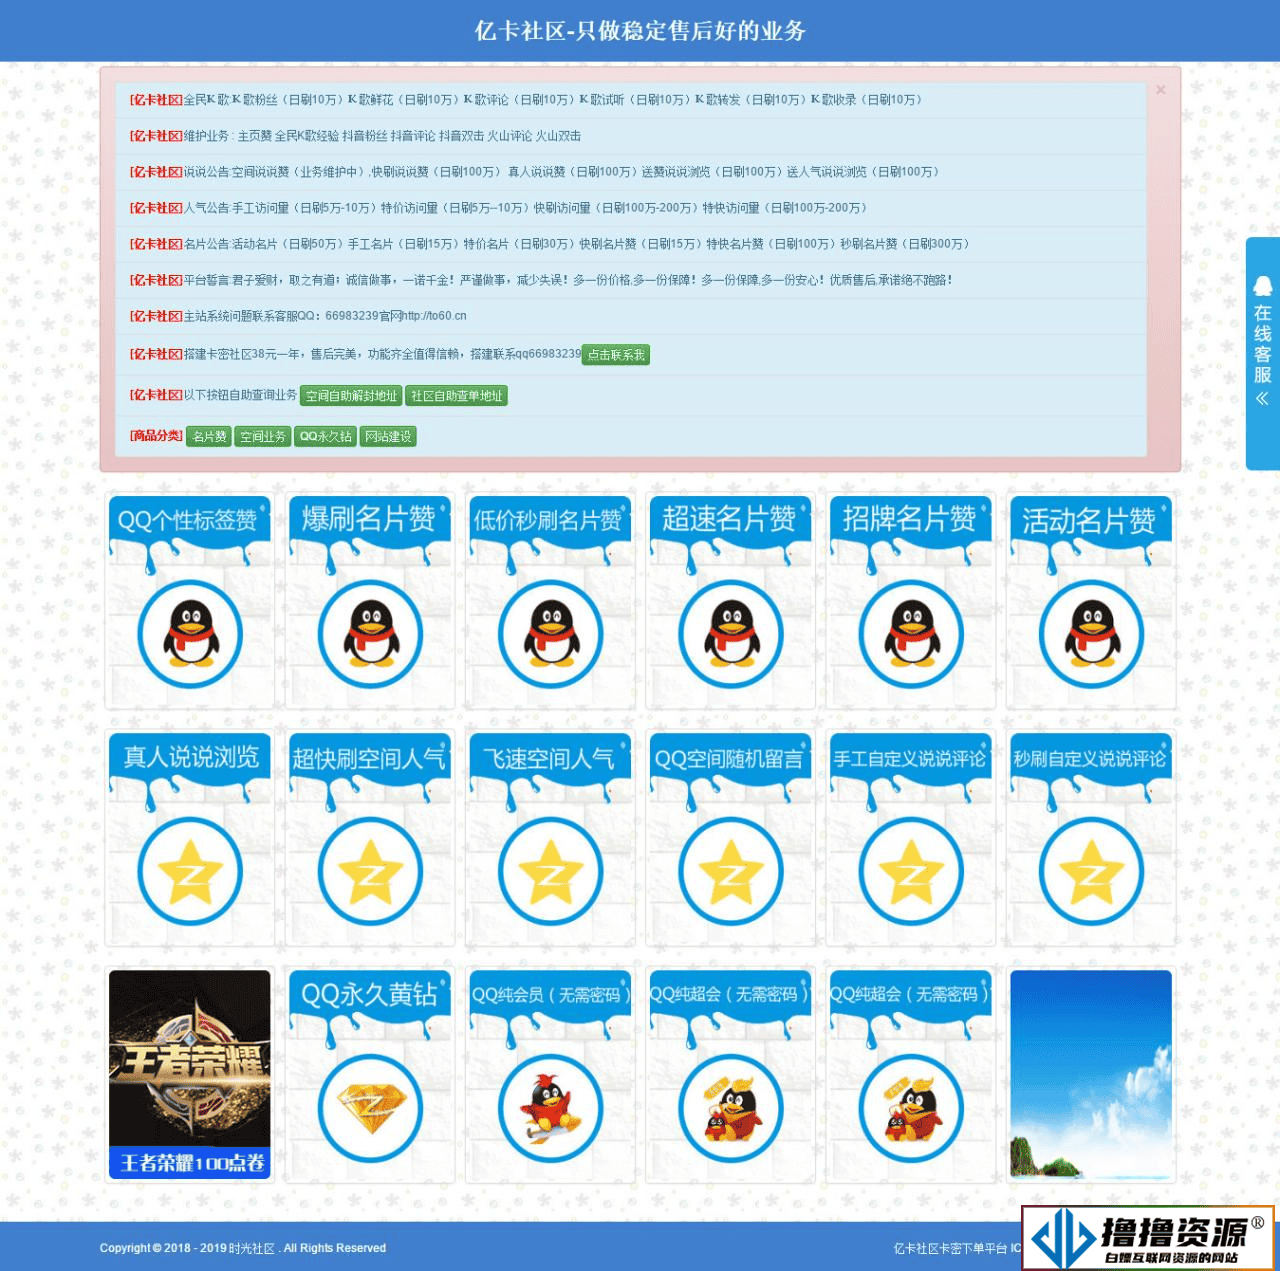This screenshot has height=1271, width=1280.
Task: Click the http://to60.cn official site text
Action: pos(434,316)
